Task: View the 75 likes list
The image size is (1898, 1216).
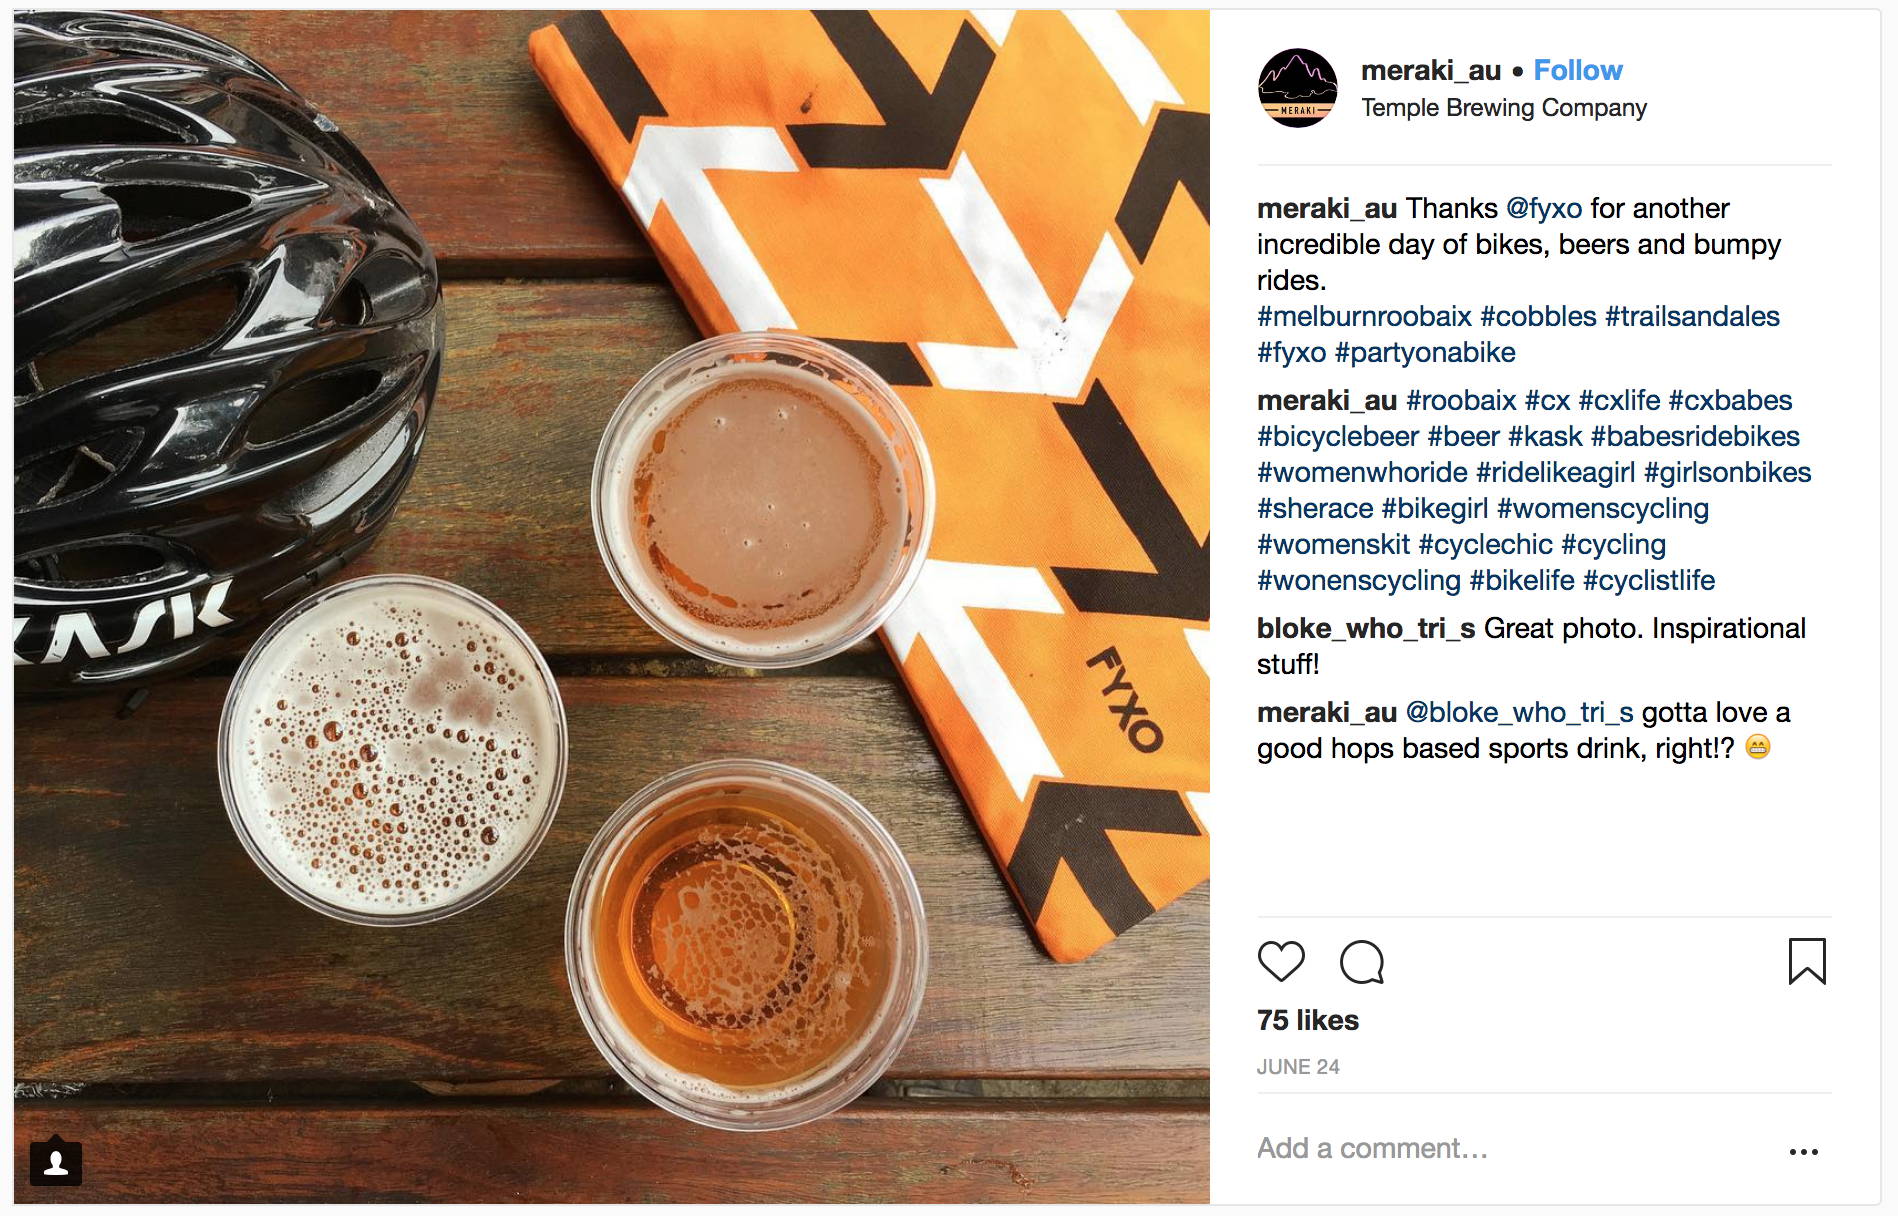Action: (x=1308, y=1020)
